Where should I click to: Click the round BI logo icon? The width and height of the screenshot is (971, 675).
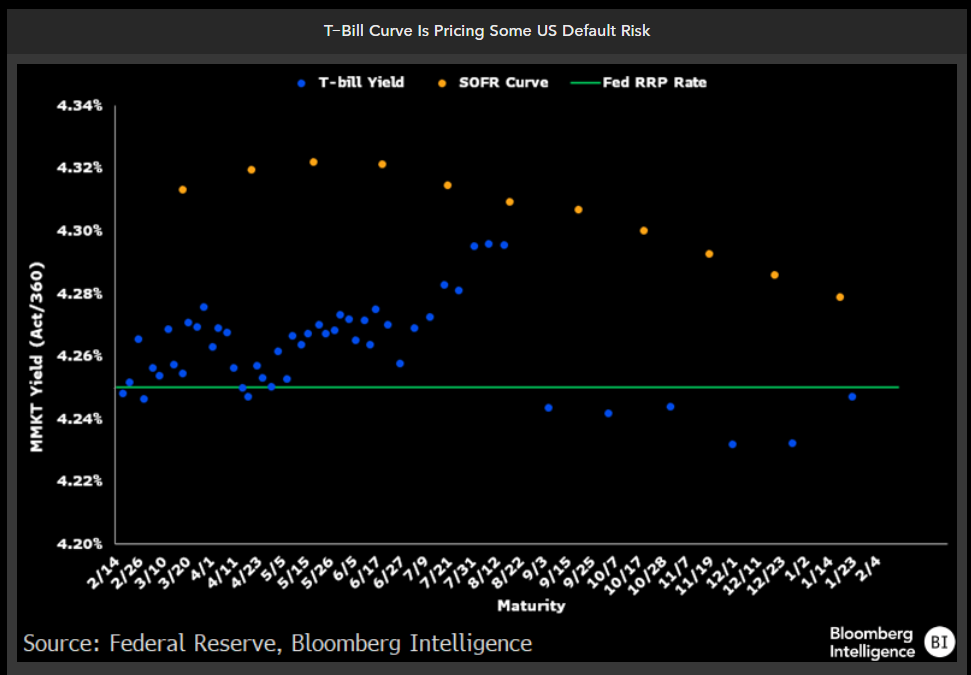click(938, 642)
